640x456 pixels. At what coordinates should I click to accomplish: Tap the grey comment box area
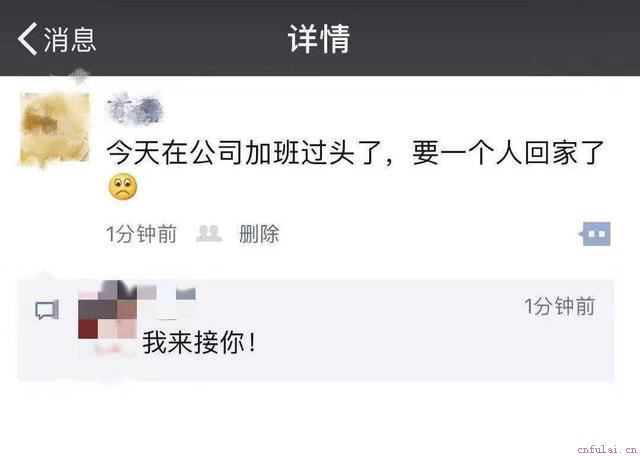(316, 330)
